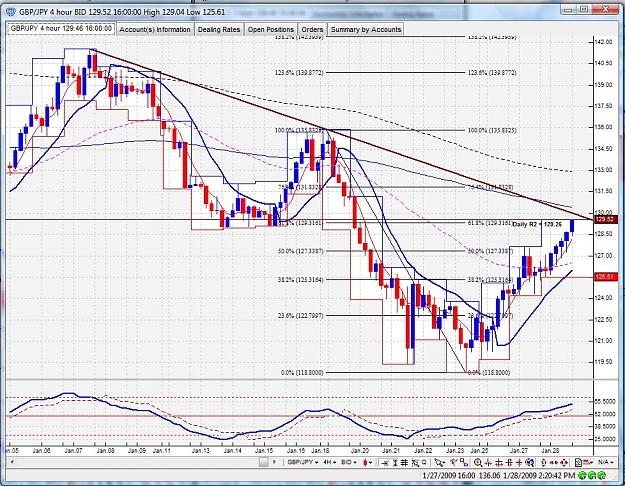Switch to the Open Positions tab

[x=271, y=30]
